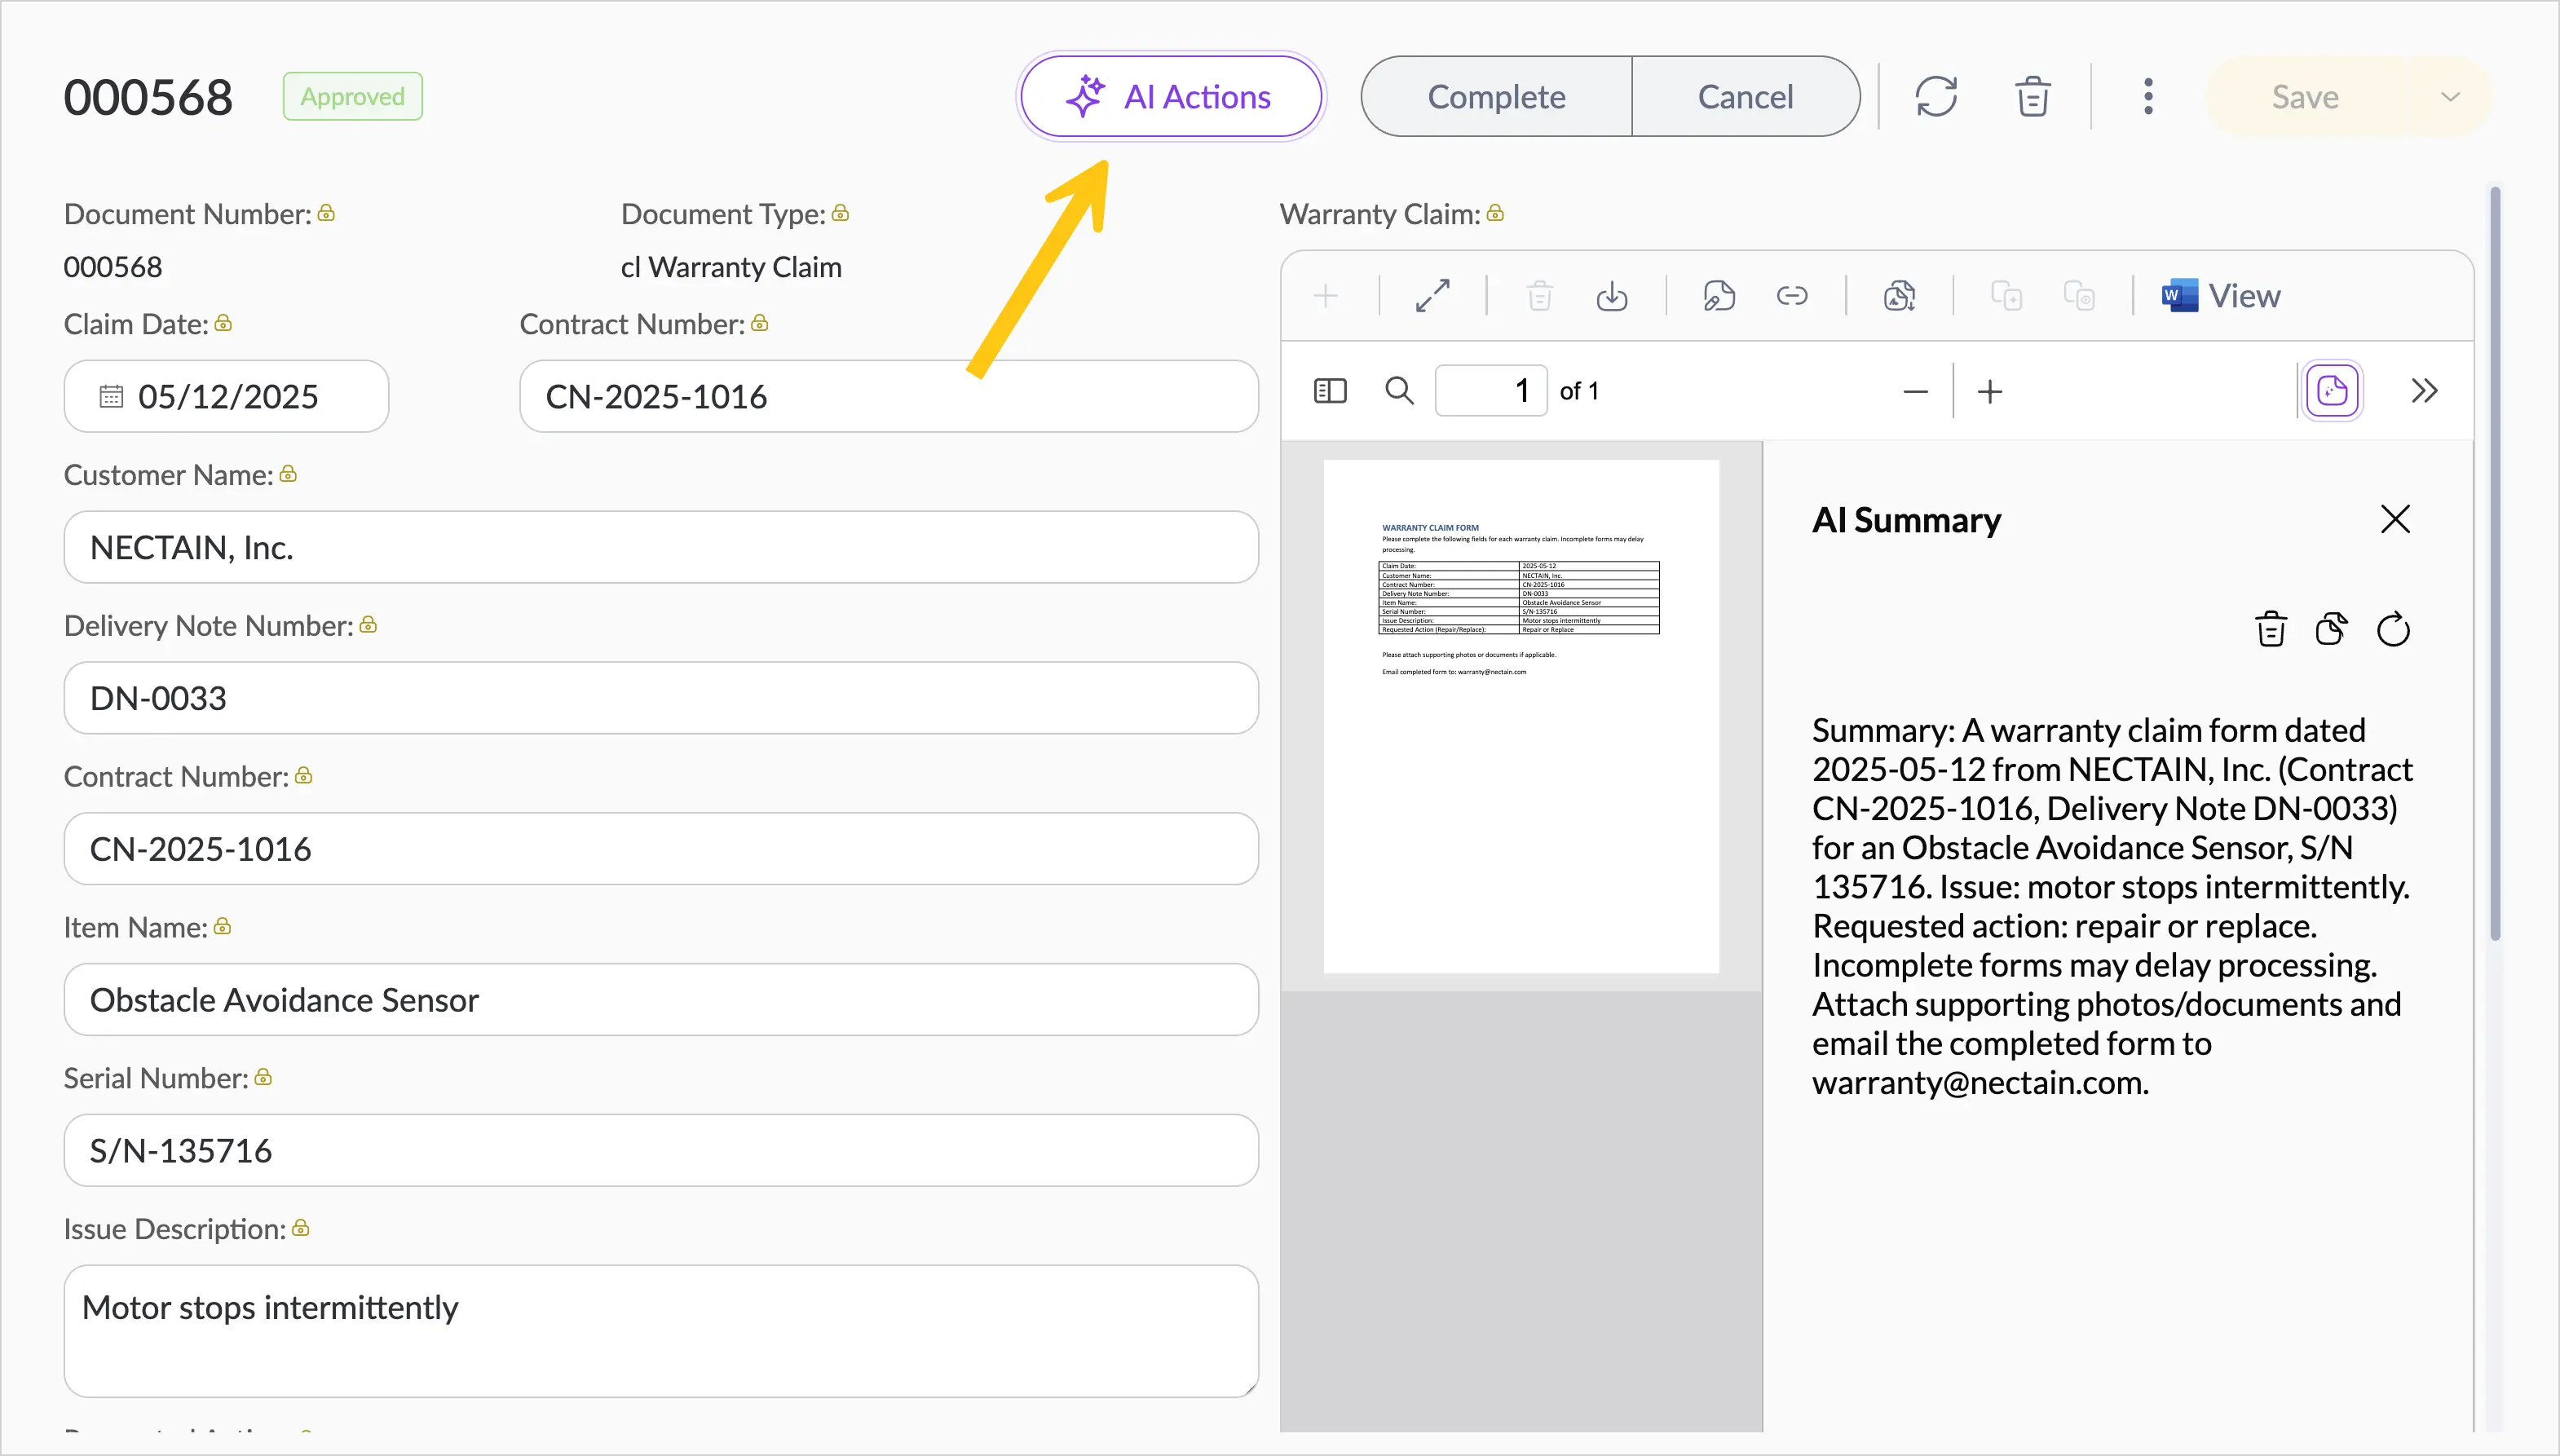Focus the Customer Name field
This screenshot has height=1456, width=2560.
(x=661, y=547)
